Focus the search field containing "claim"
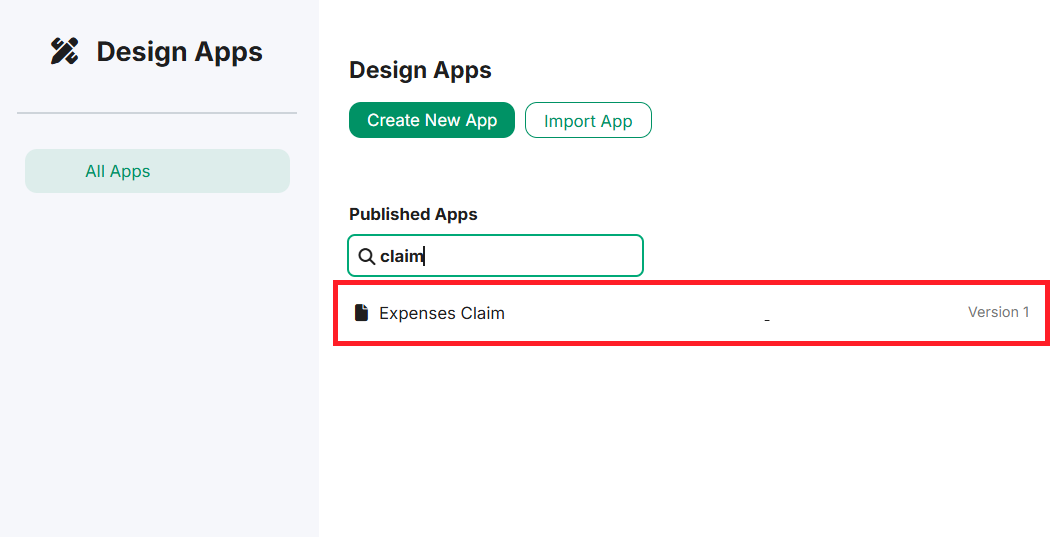The image size is (1055, 537). [496, 256]
